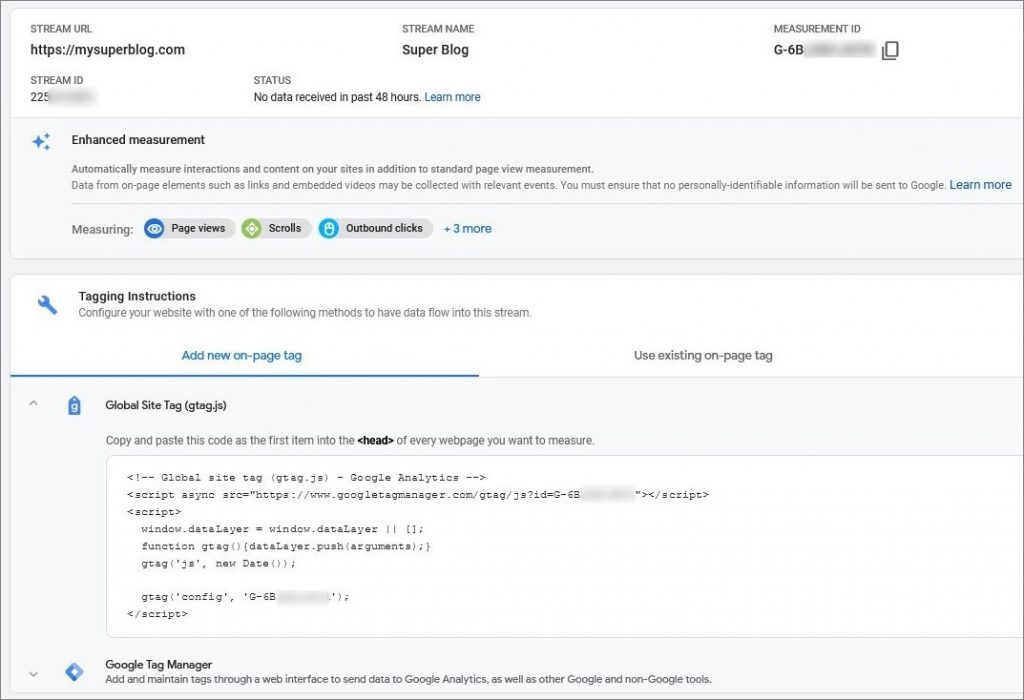
Task: Open the Use existing on-page tag tab
Action: (702, 355)
